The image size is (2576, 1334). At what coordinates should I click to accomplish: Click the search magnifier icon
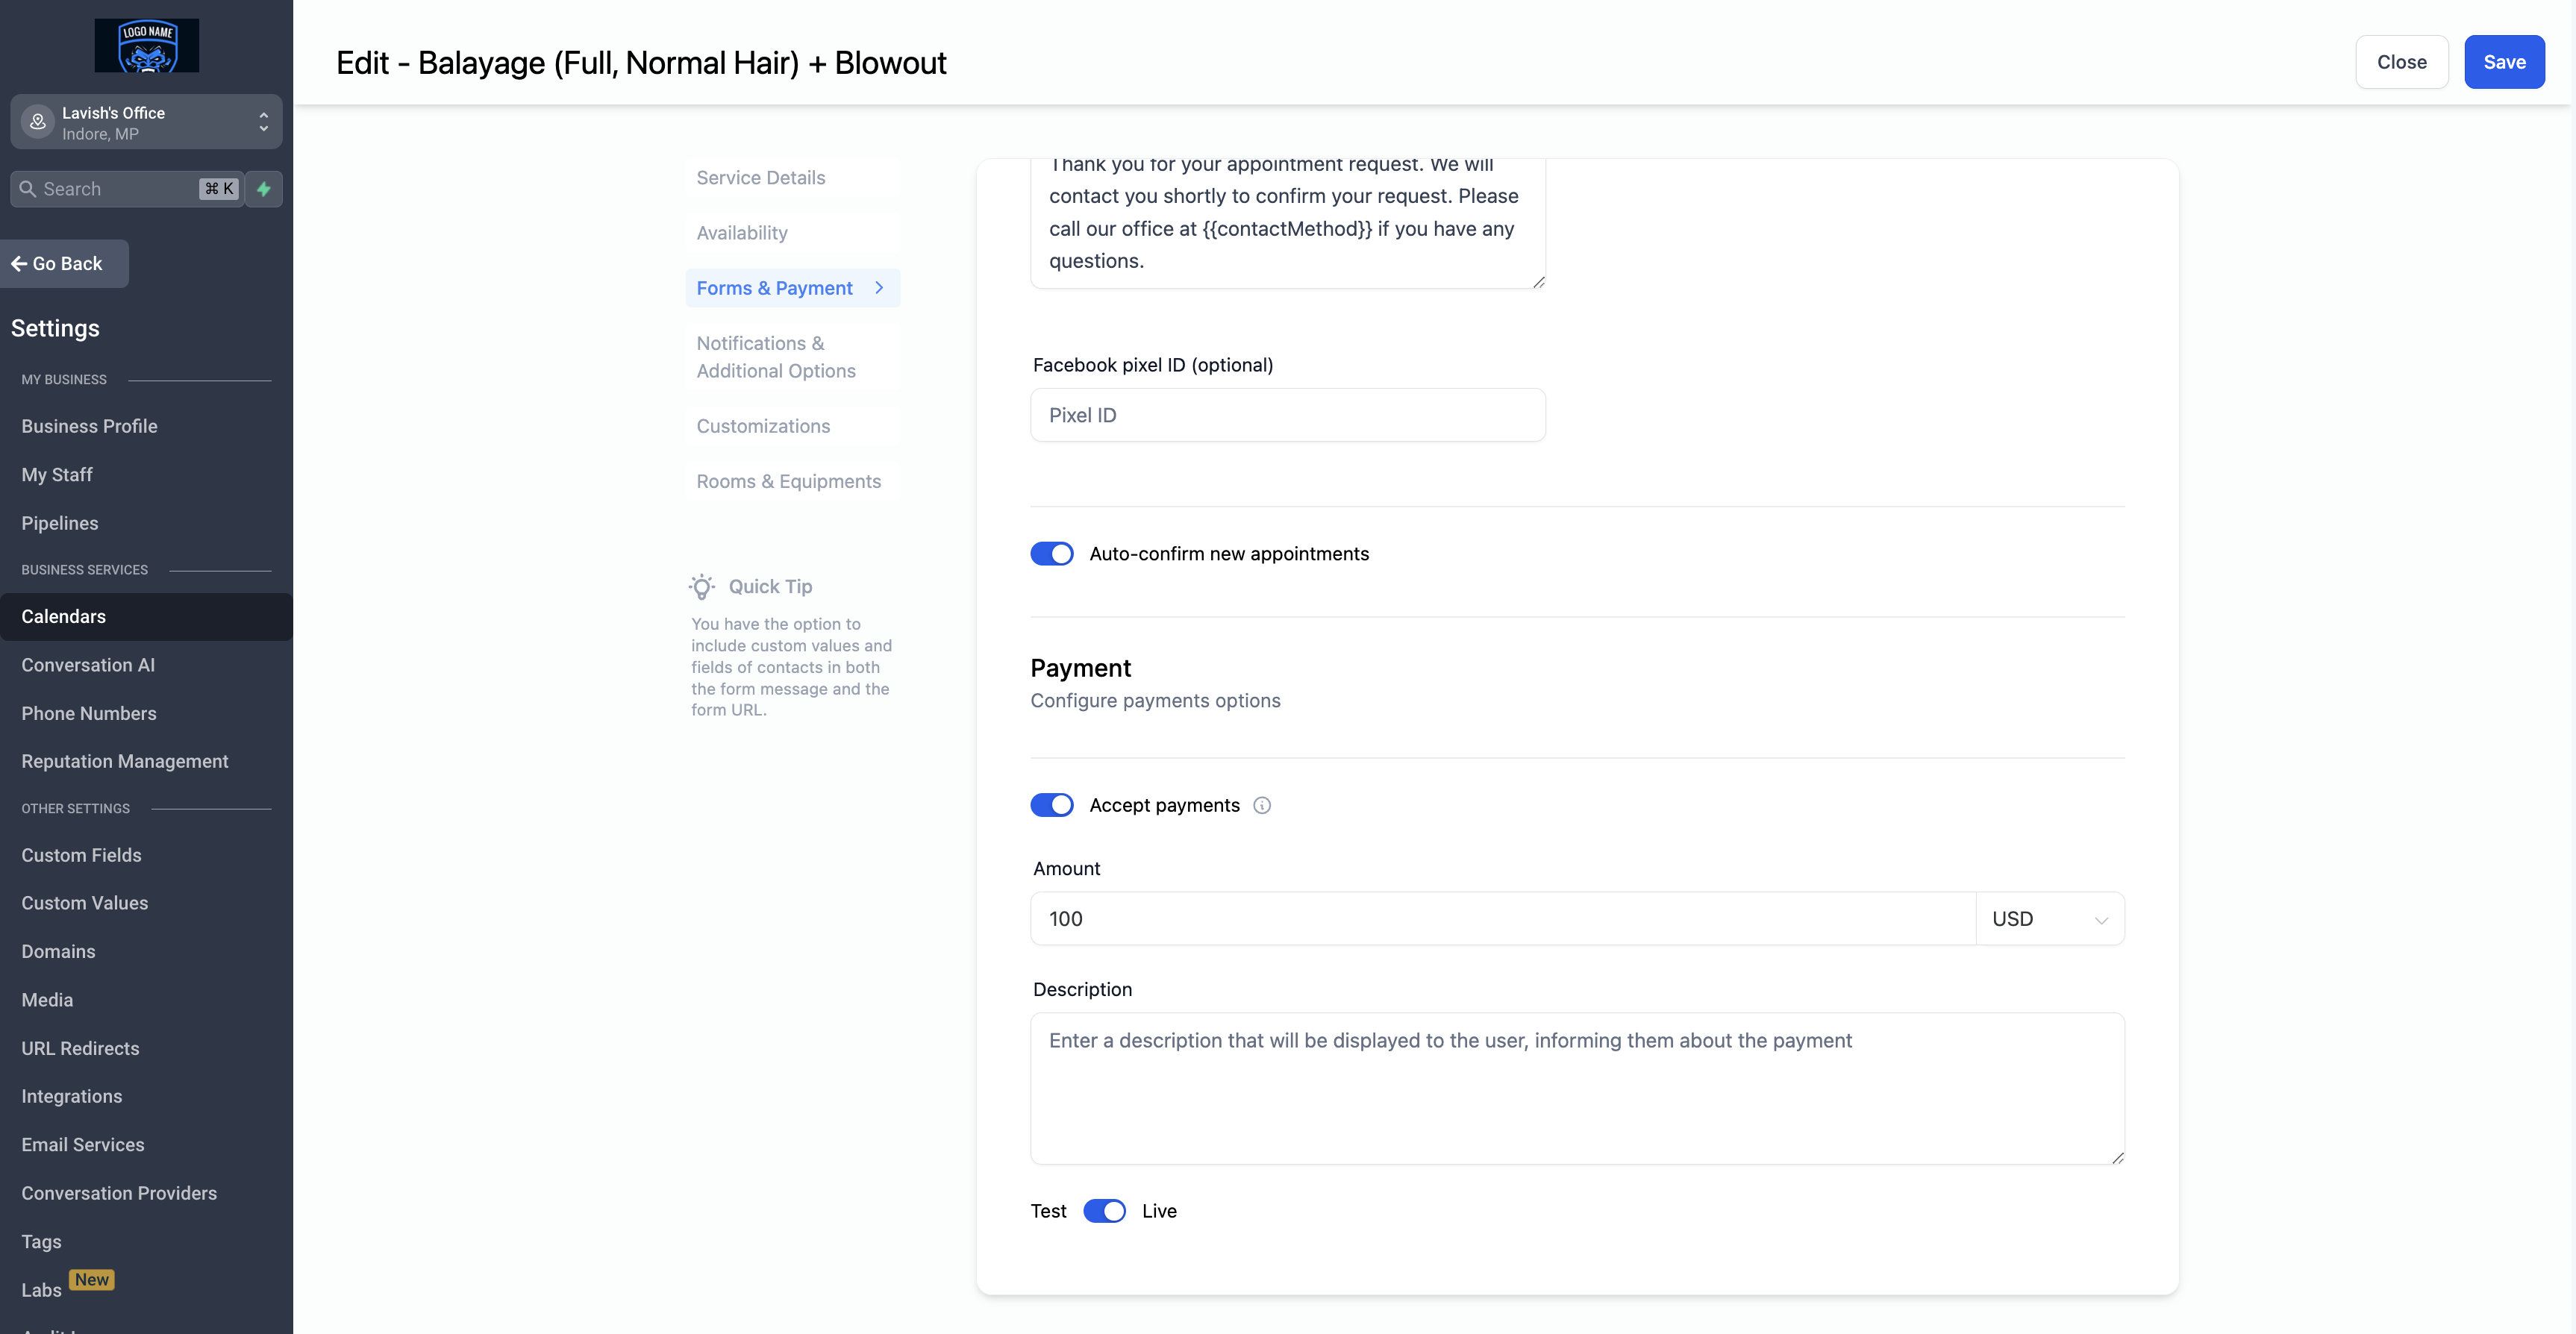click(x=28, y=189)
